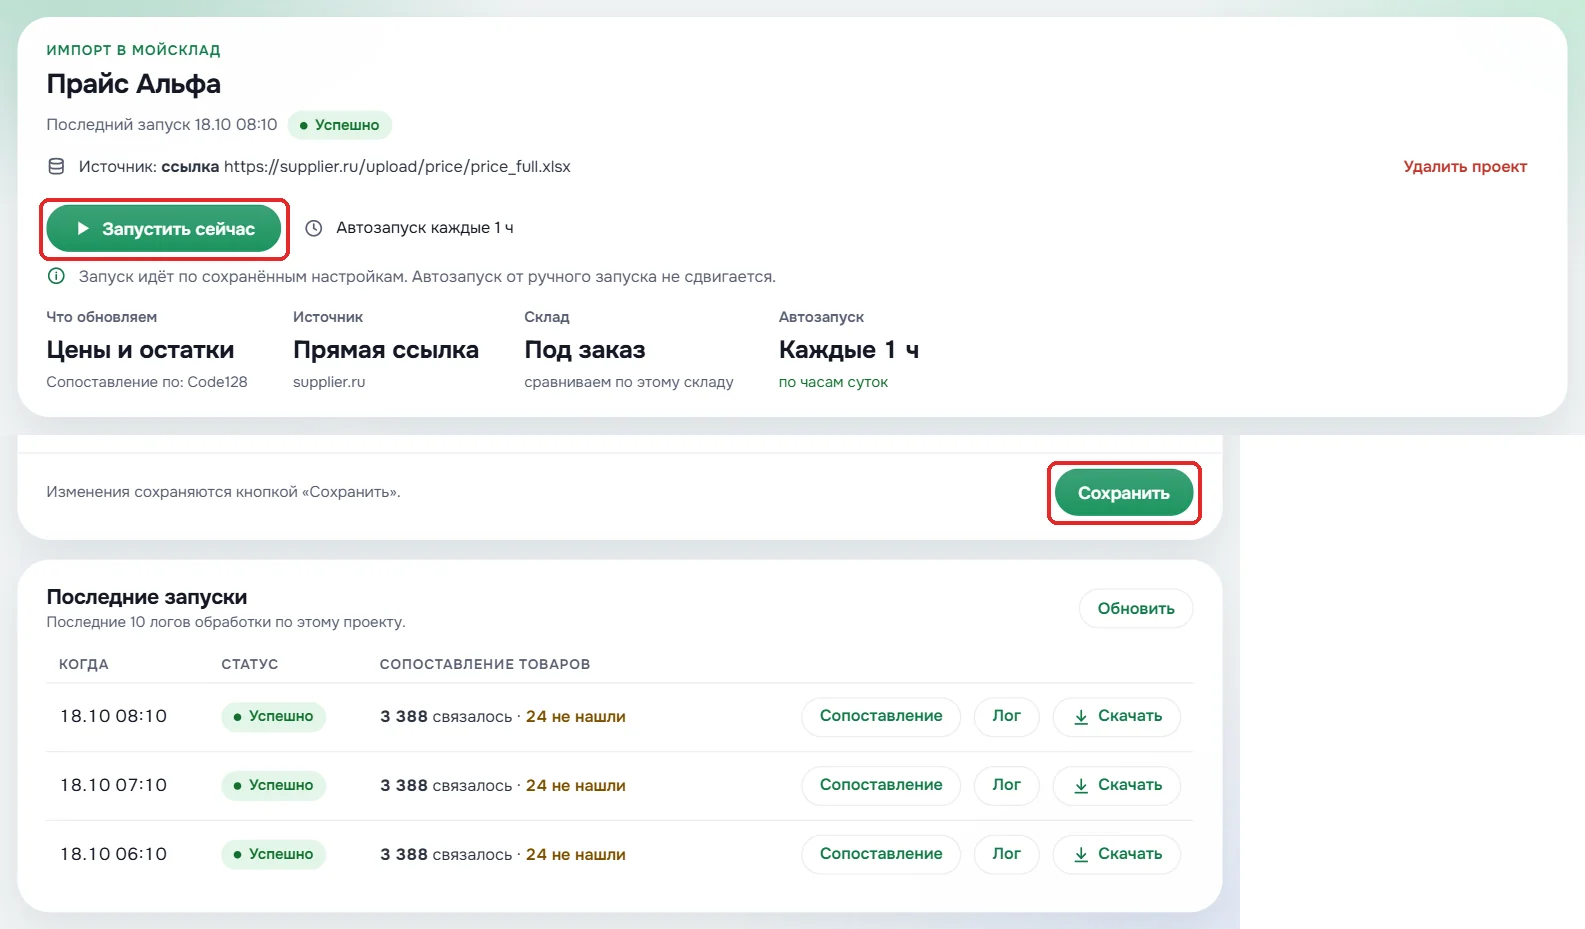The width and height of the screenshot is (1585, 929).
Task: Open Сопоставление for the 18.10 06:10 run
Action: [881, 854]
